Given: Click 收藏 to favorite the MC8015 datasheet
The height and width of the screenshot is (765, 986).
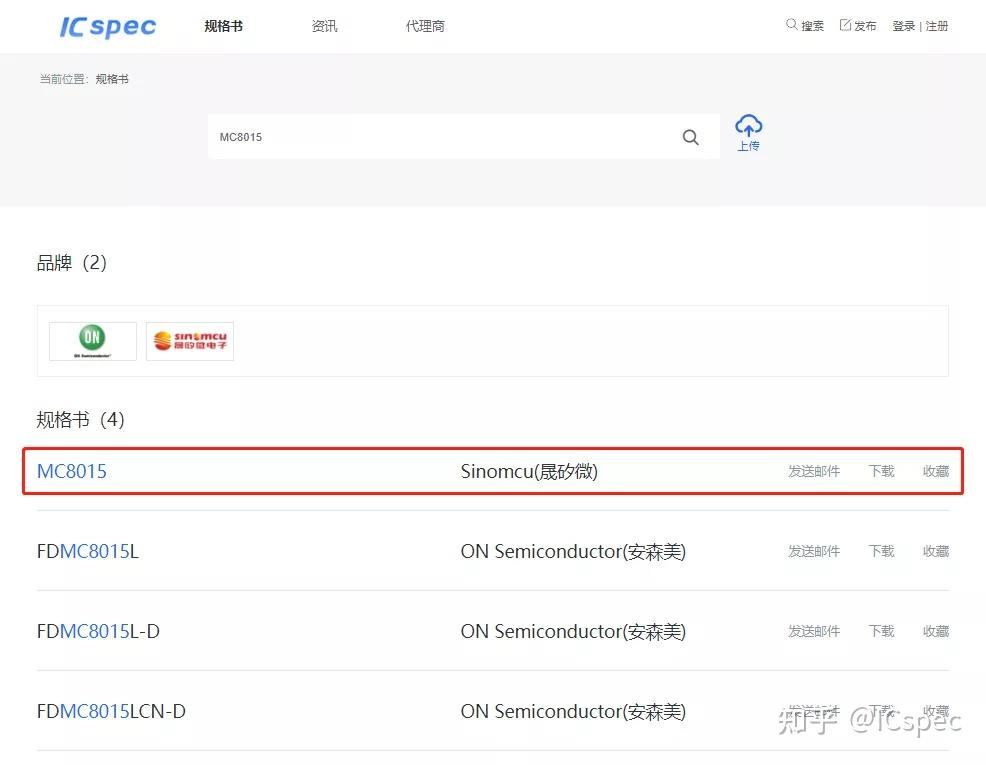Looking at the screenshot, I should pyautogui.click(x=935, y=471).
